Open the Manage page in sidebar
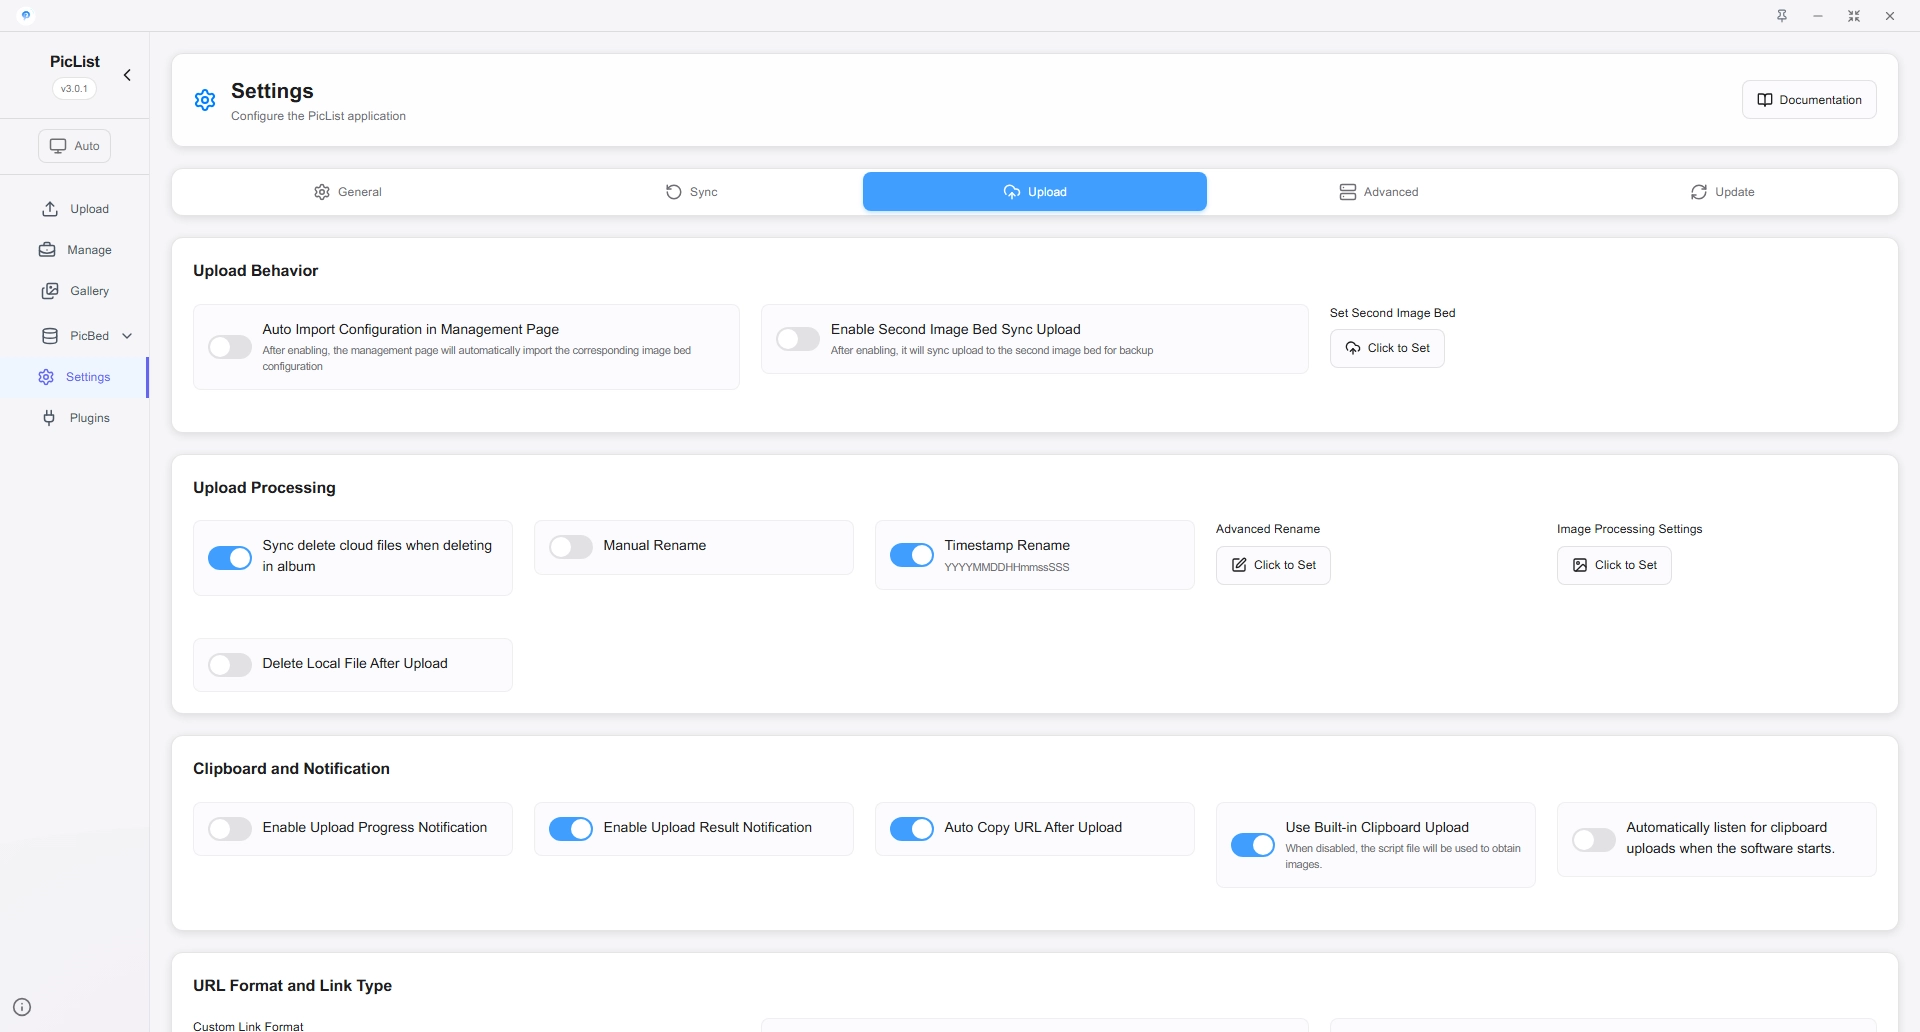 pos(75,250)
